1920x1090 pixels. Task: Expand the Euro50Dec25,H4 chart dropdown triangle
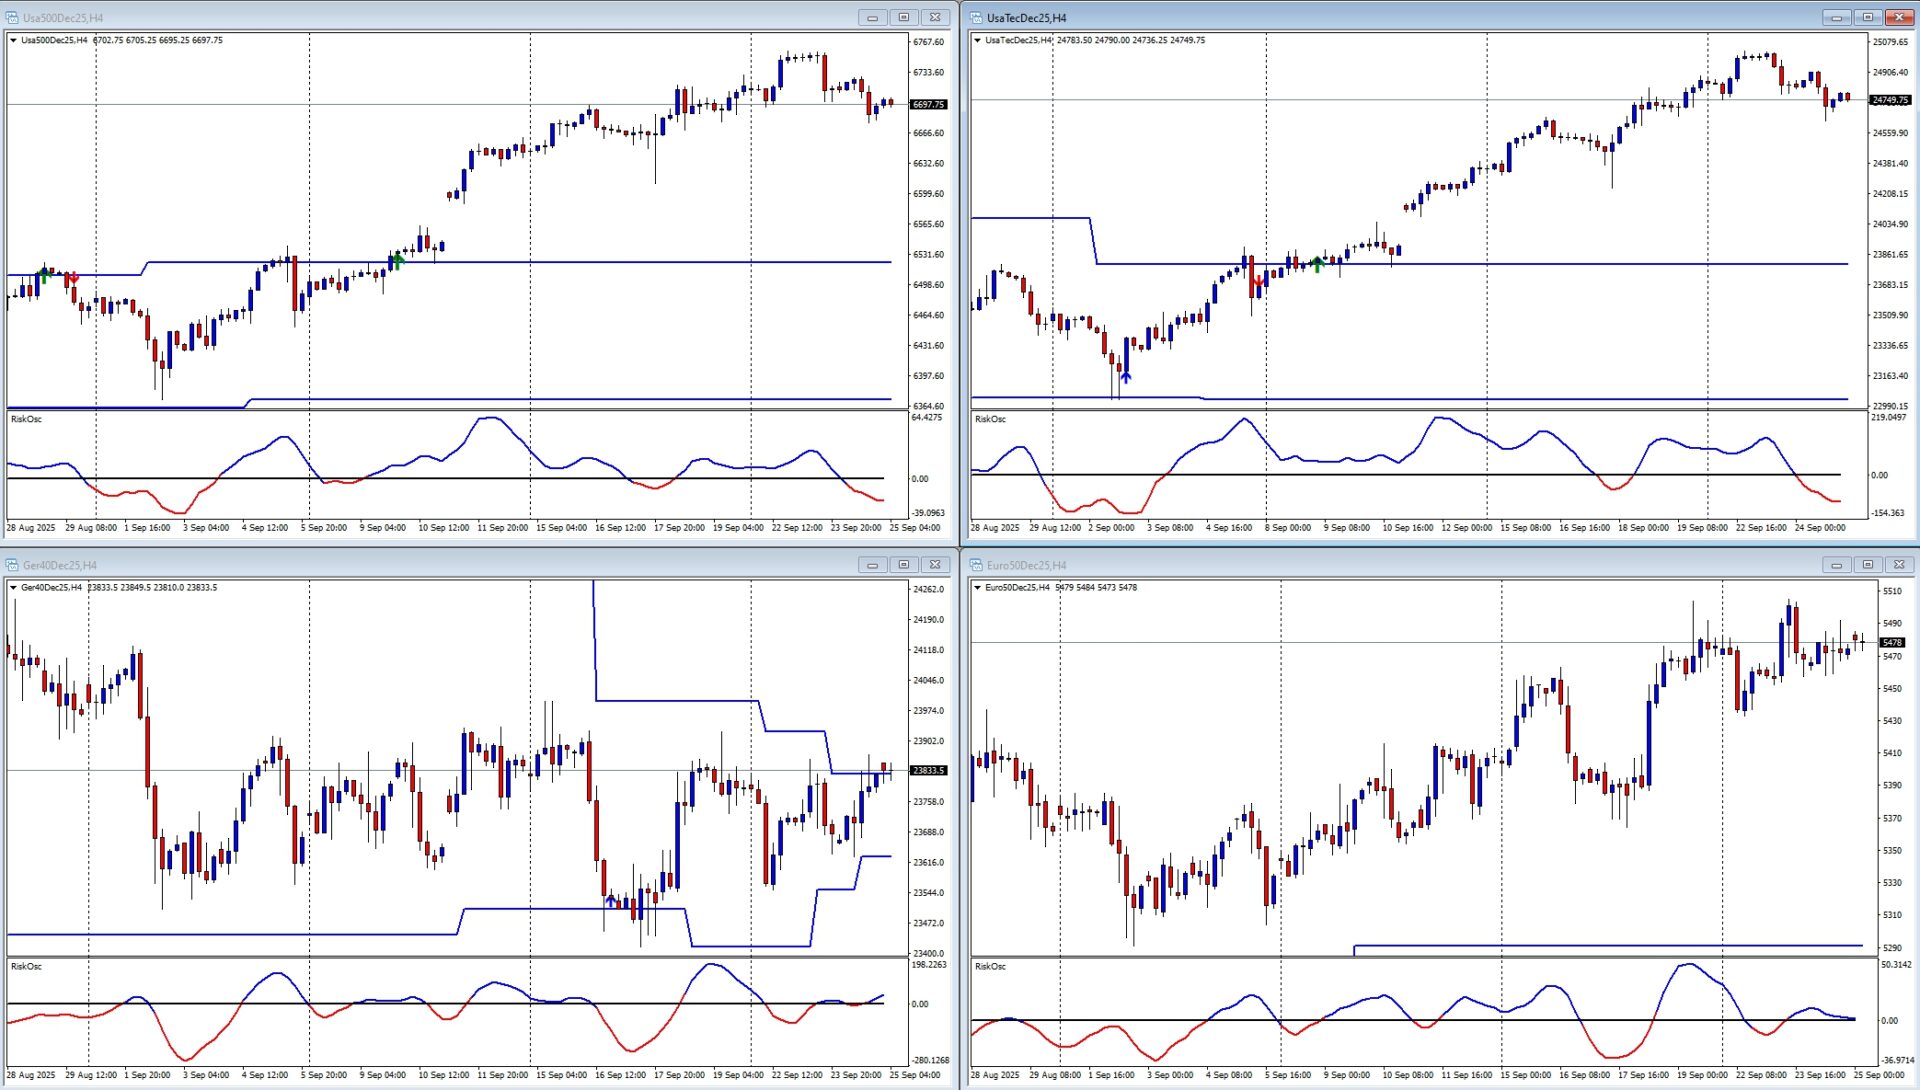(977, 588)
